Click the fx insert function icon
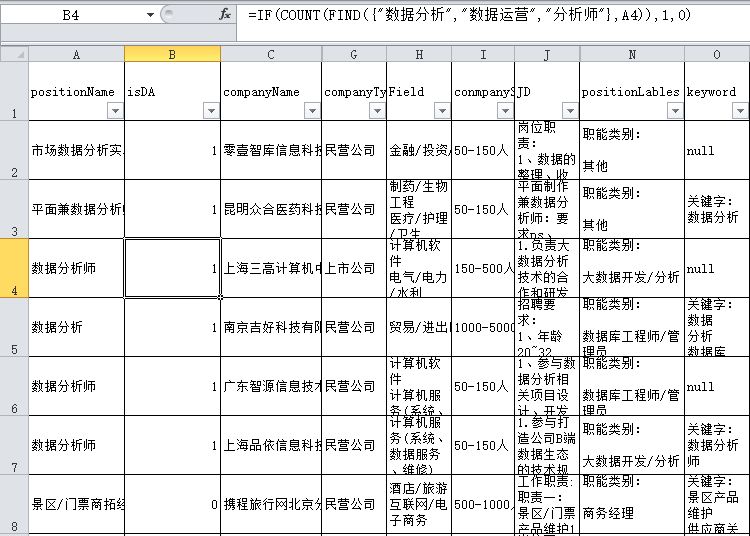Viewport: 750px width, 536px height. point(225,15)
